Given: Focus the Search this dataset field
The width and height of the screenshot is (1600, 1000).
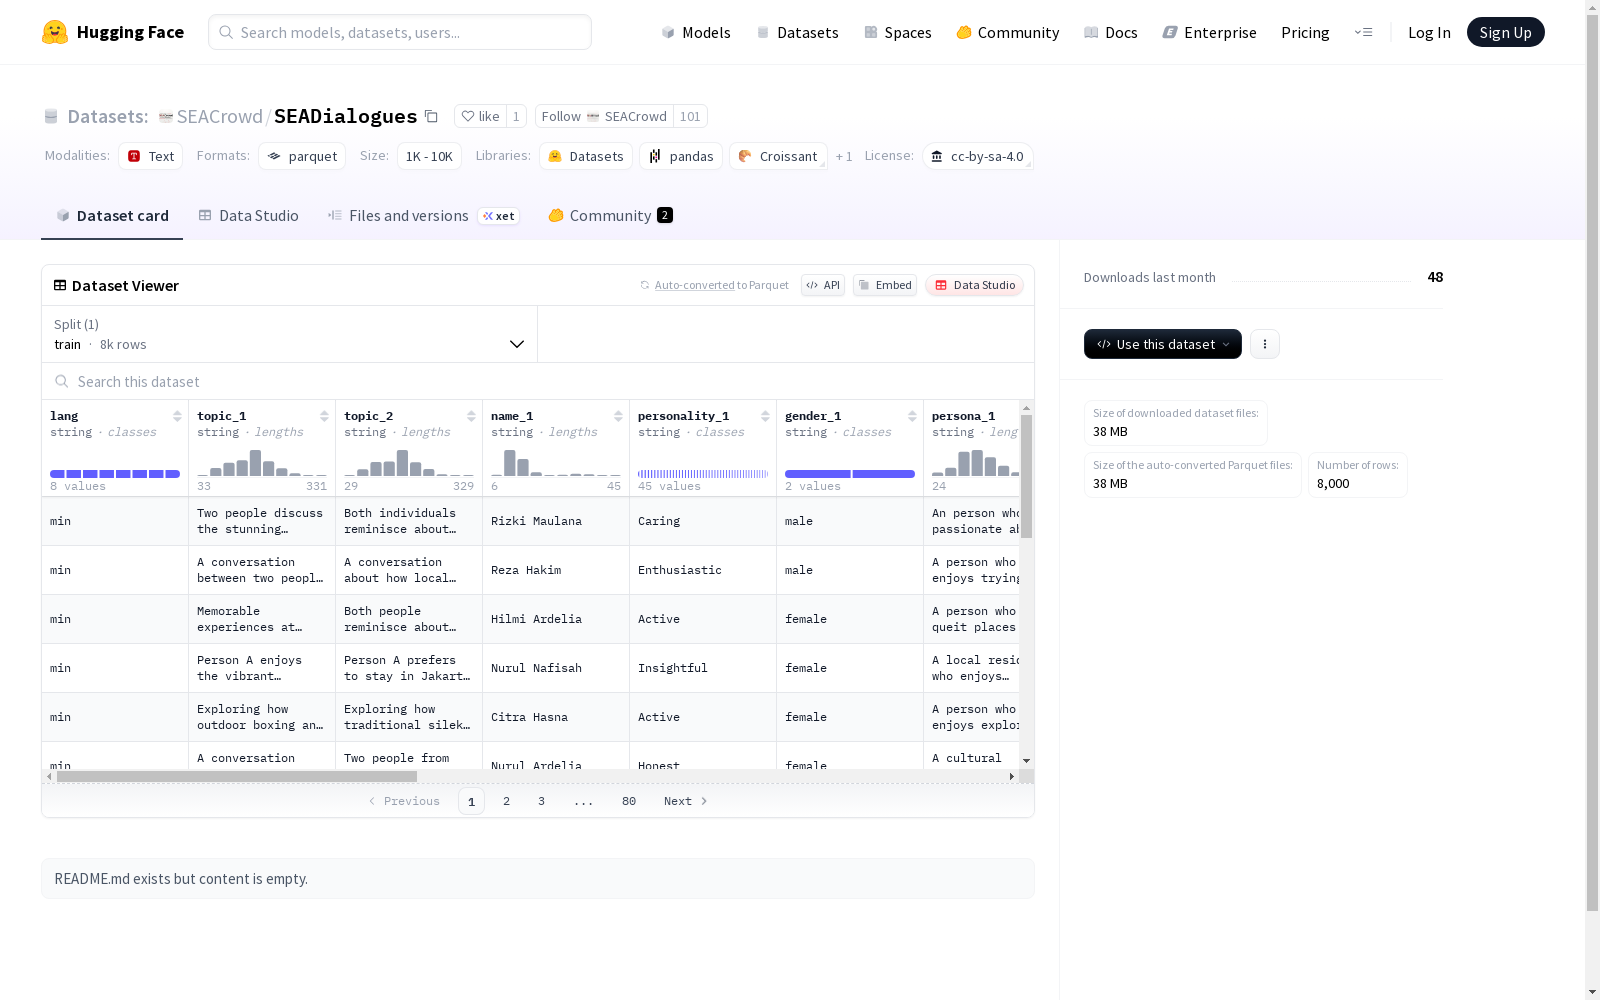Looking at the screenshot, I should click(538, 382).
